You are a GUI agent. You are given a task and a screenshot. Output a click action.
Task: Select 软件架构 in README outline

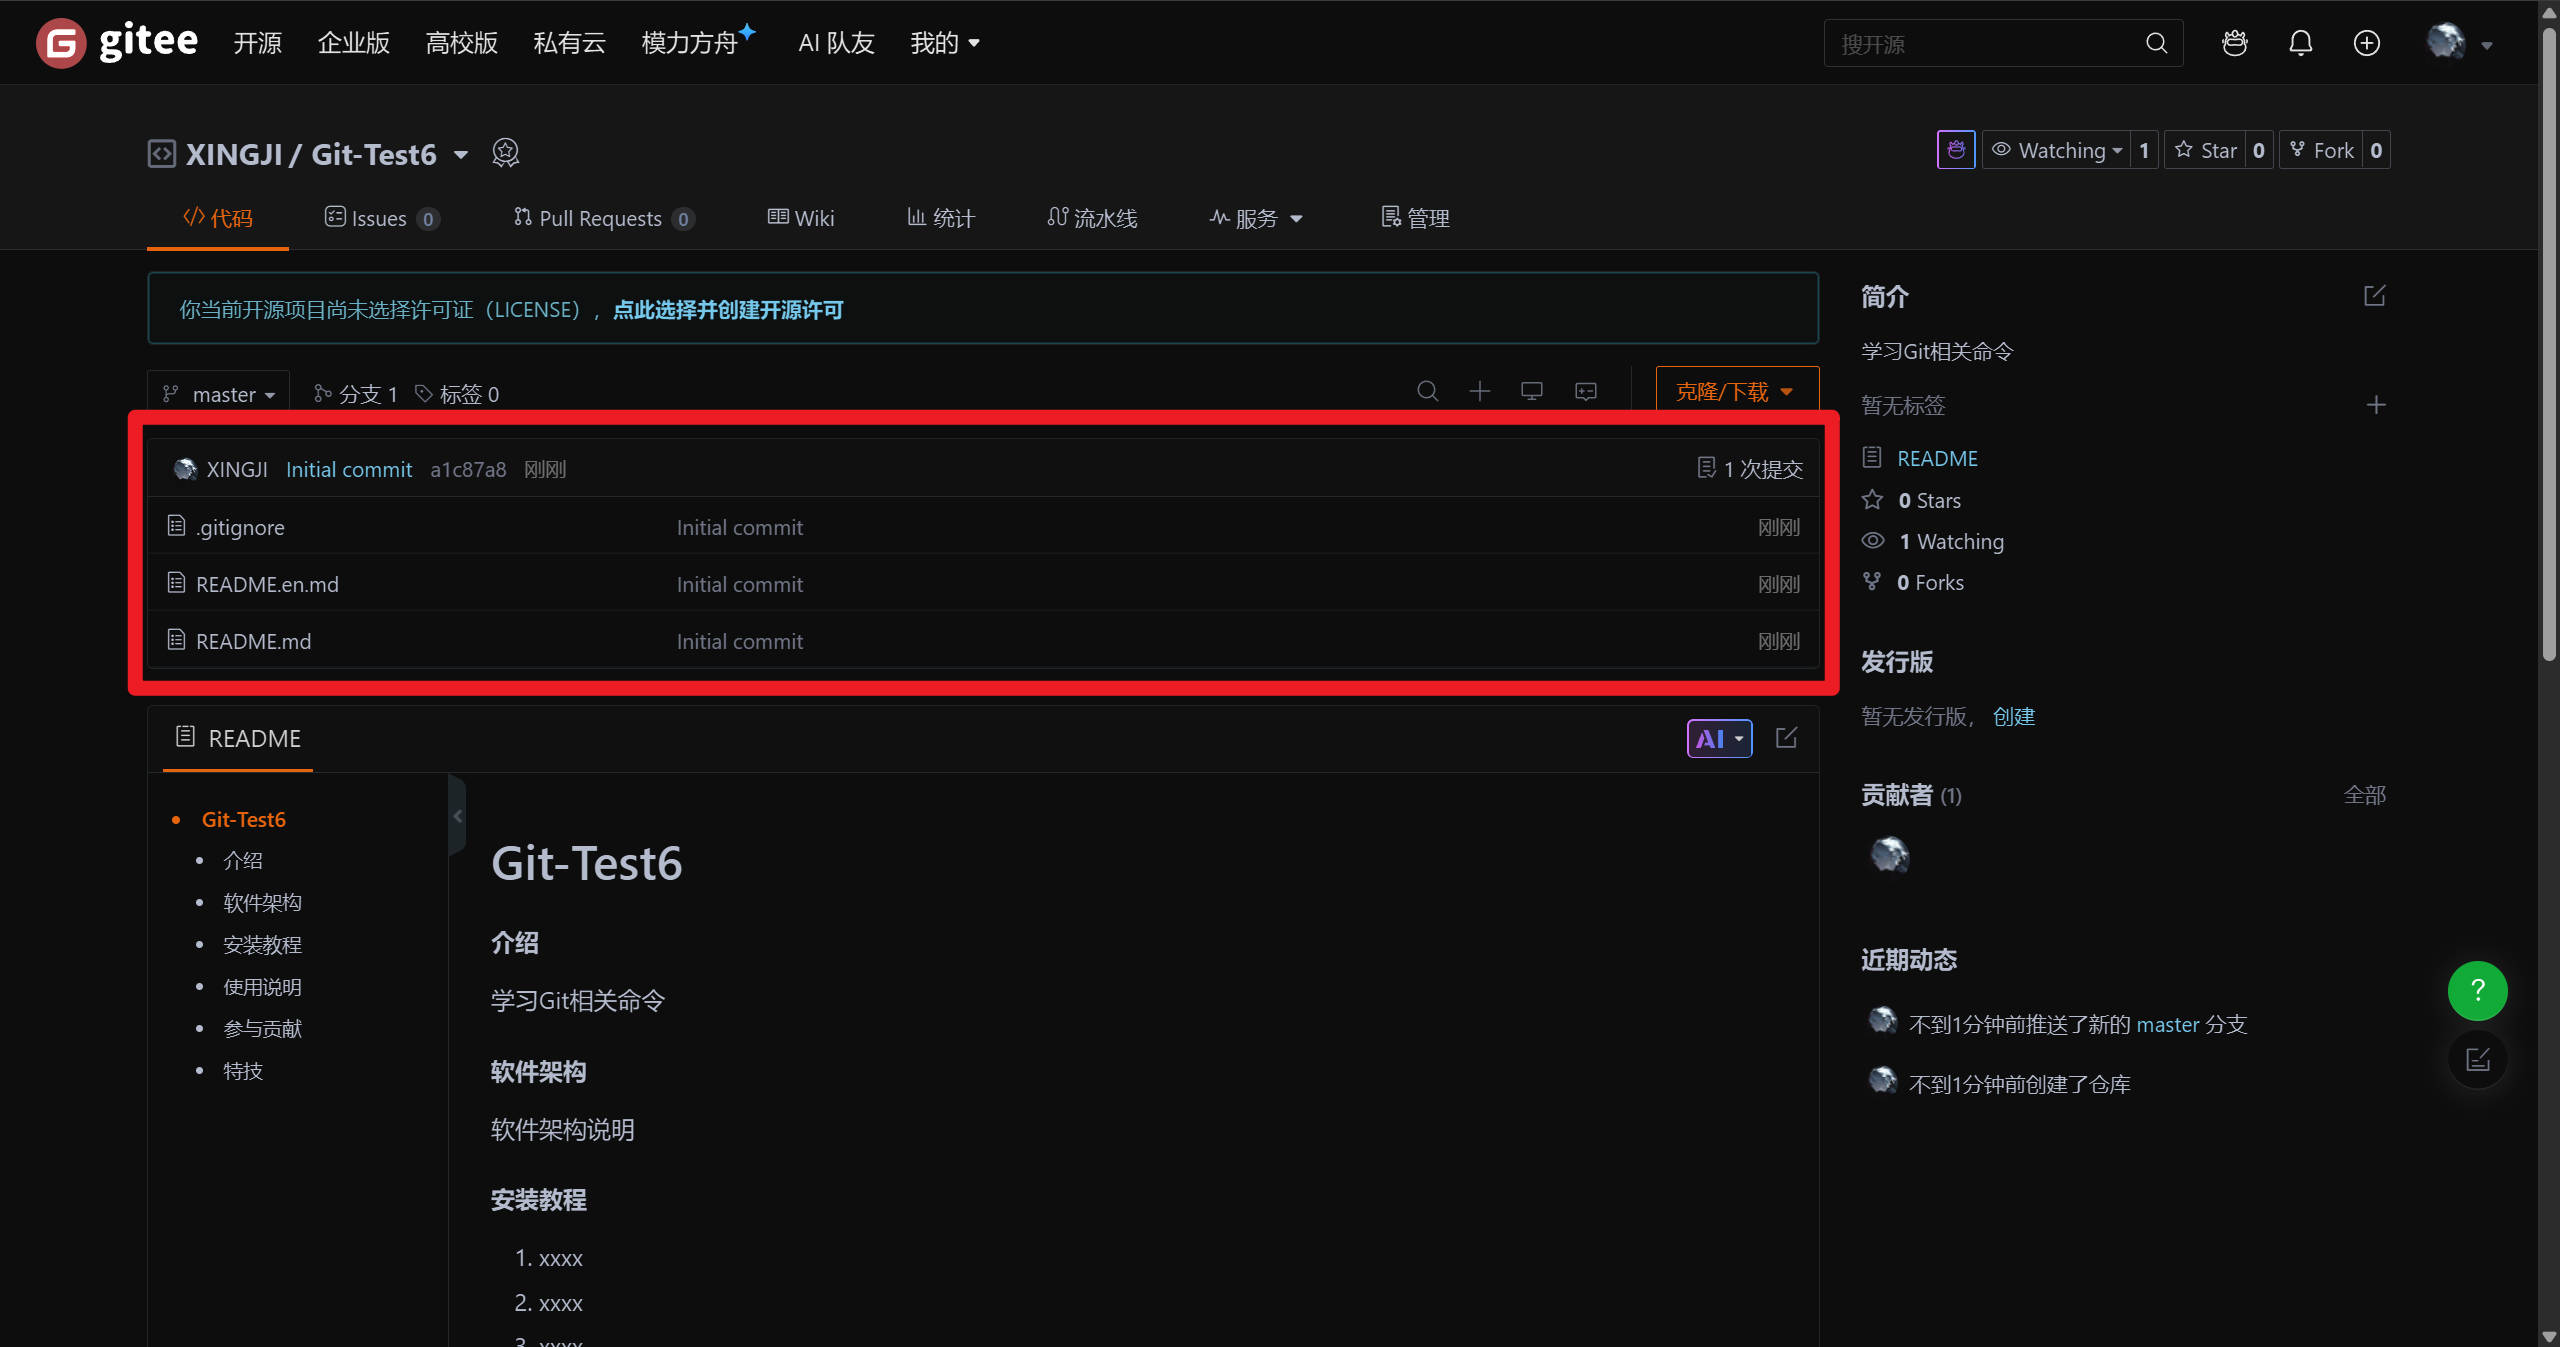(262, 902)
